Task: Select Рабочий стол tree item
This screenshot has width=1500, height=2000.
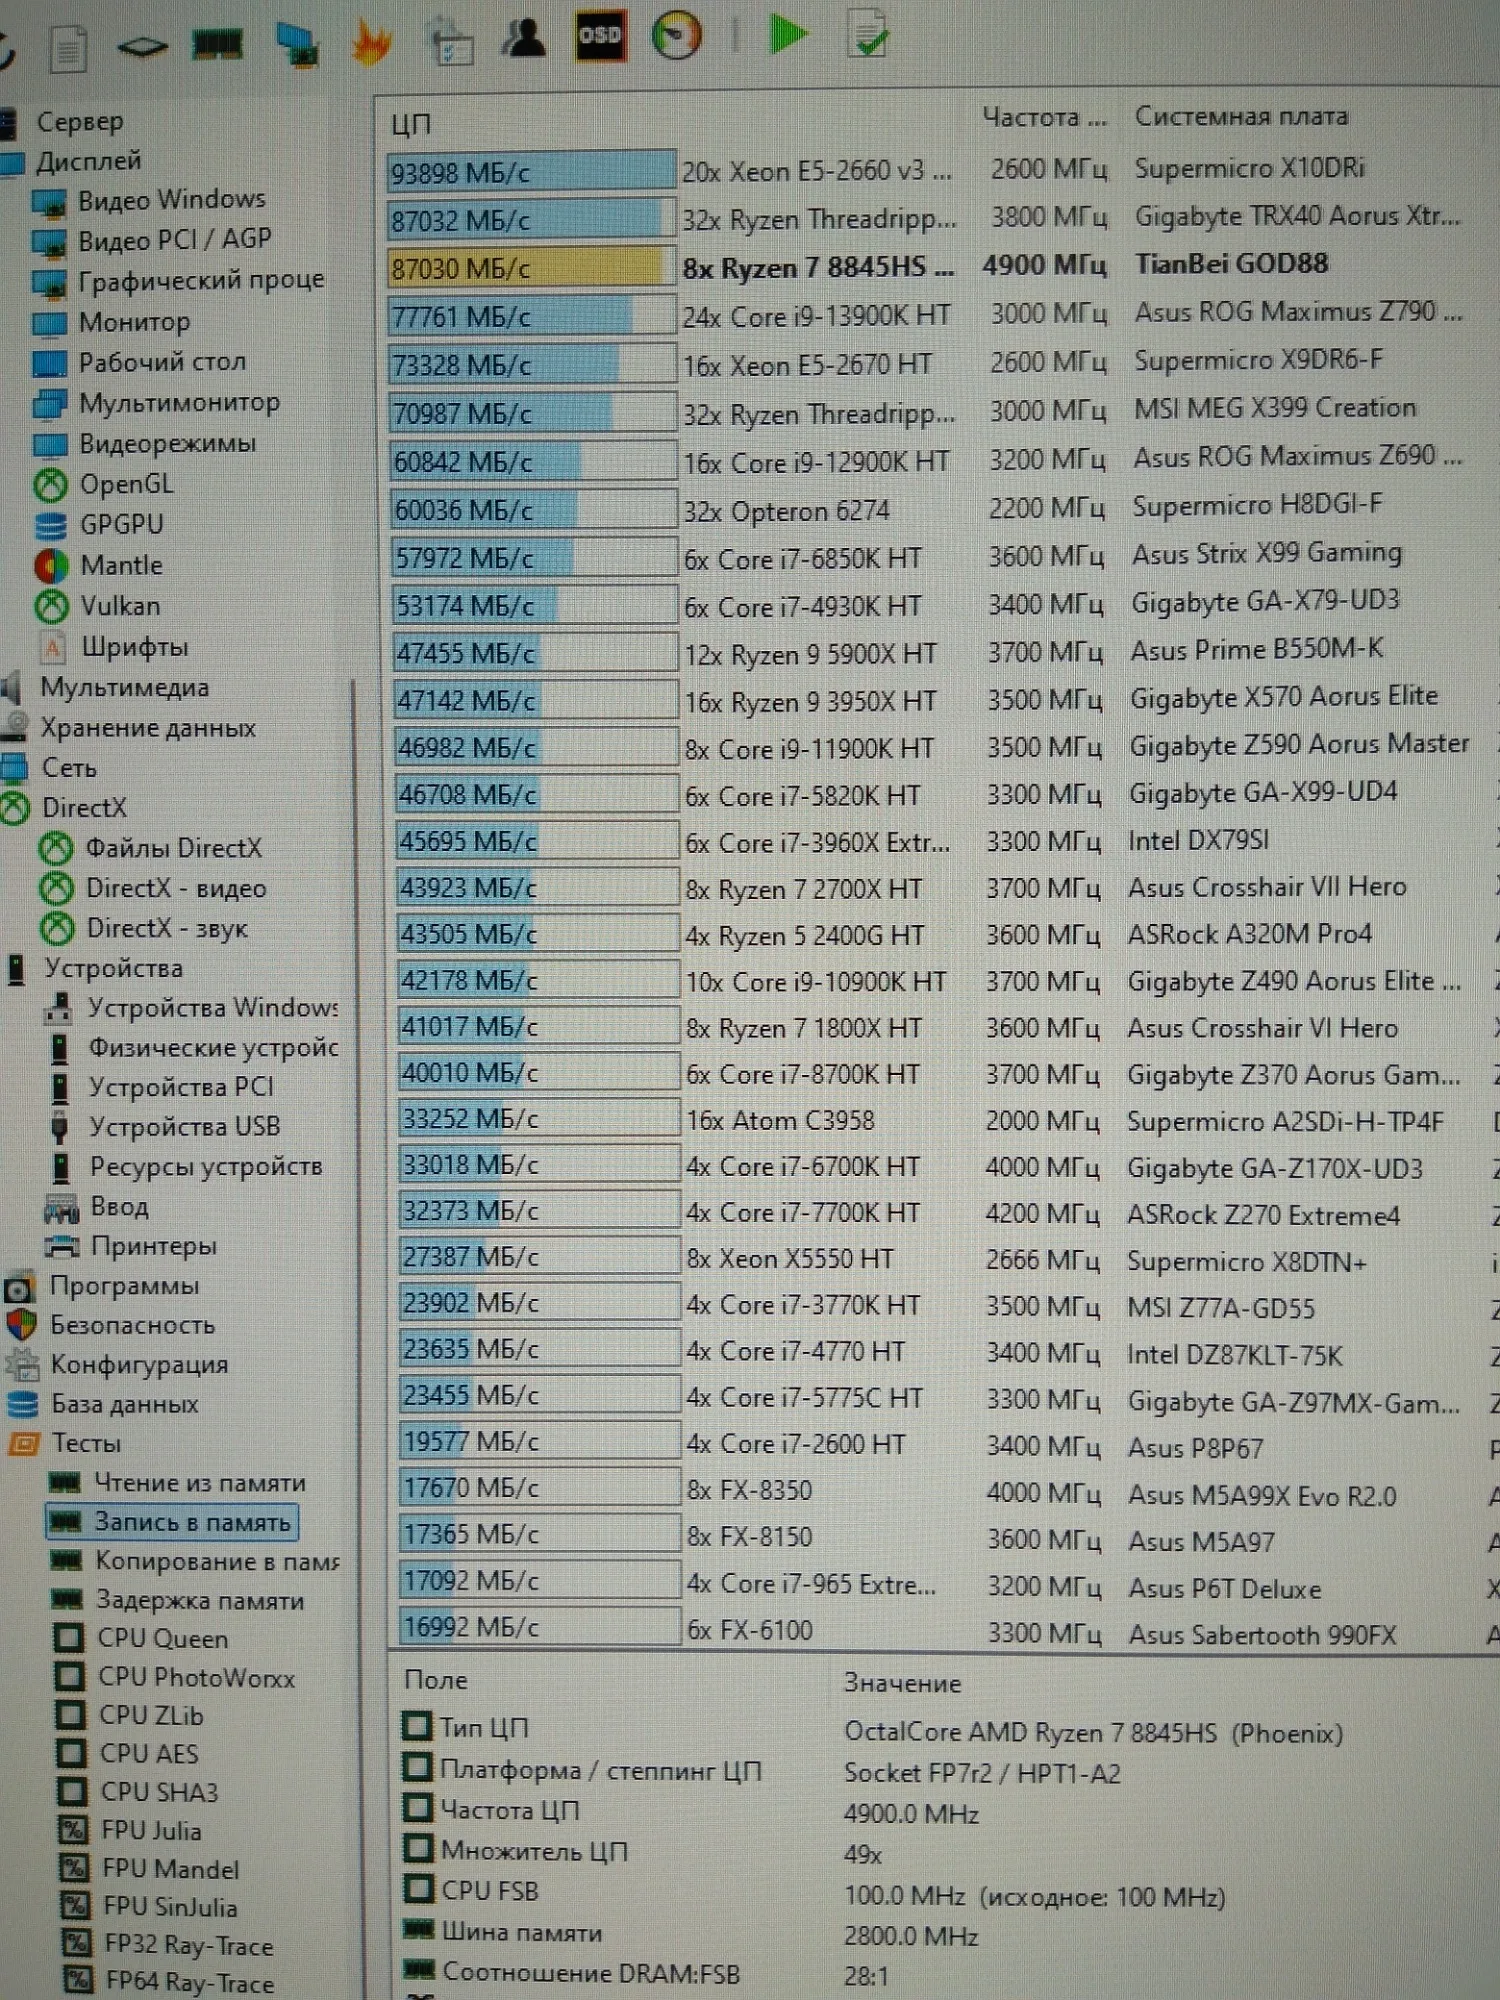Action: tap(162, 362)
